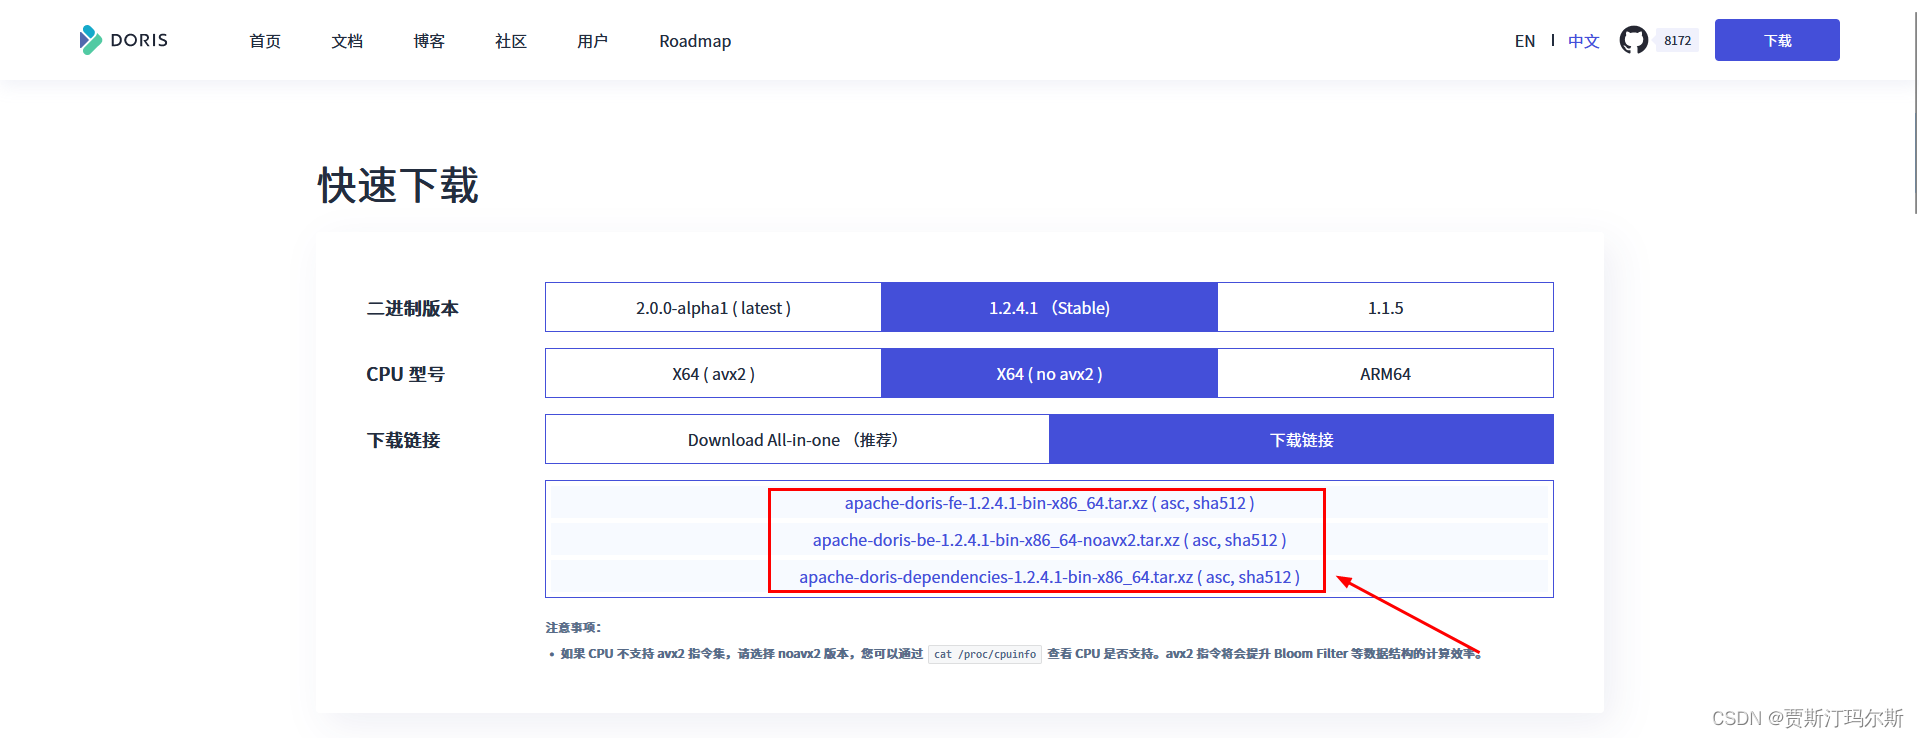The image size is (1919, 738).
Task: Open asc link for be noavx2 package
Action: point(1204,540)
